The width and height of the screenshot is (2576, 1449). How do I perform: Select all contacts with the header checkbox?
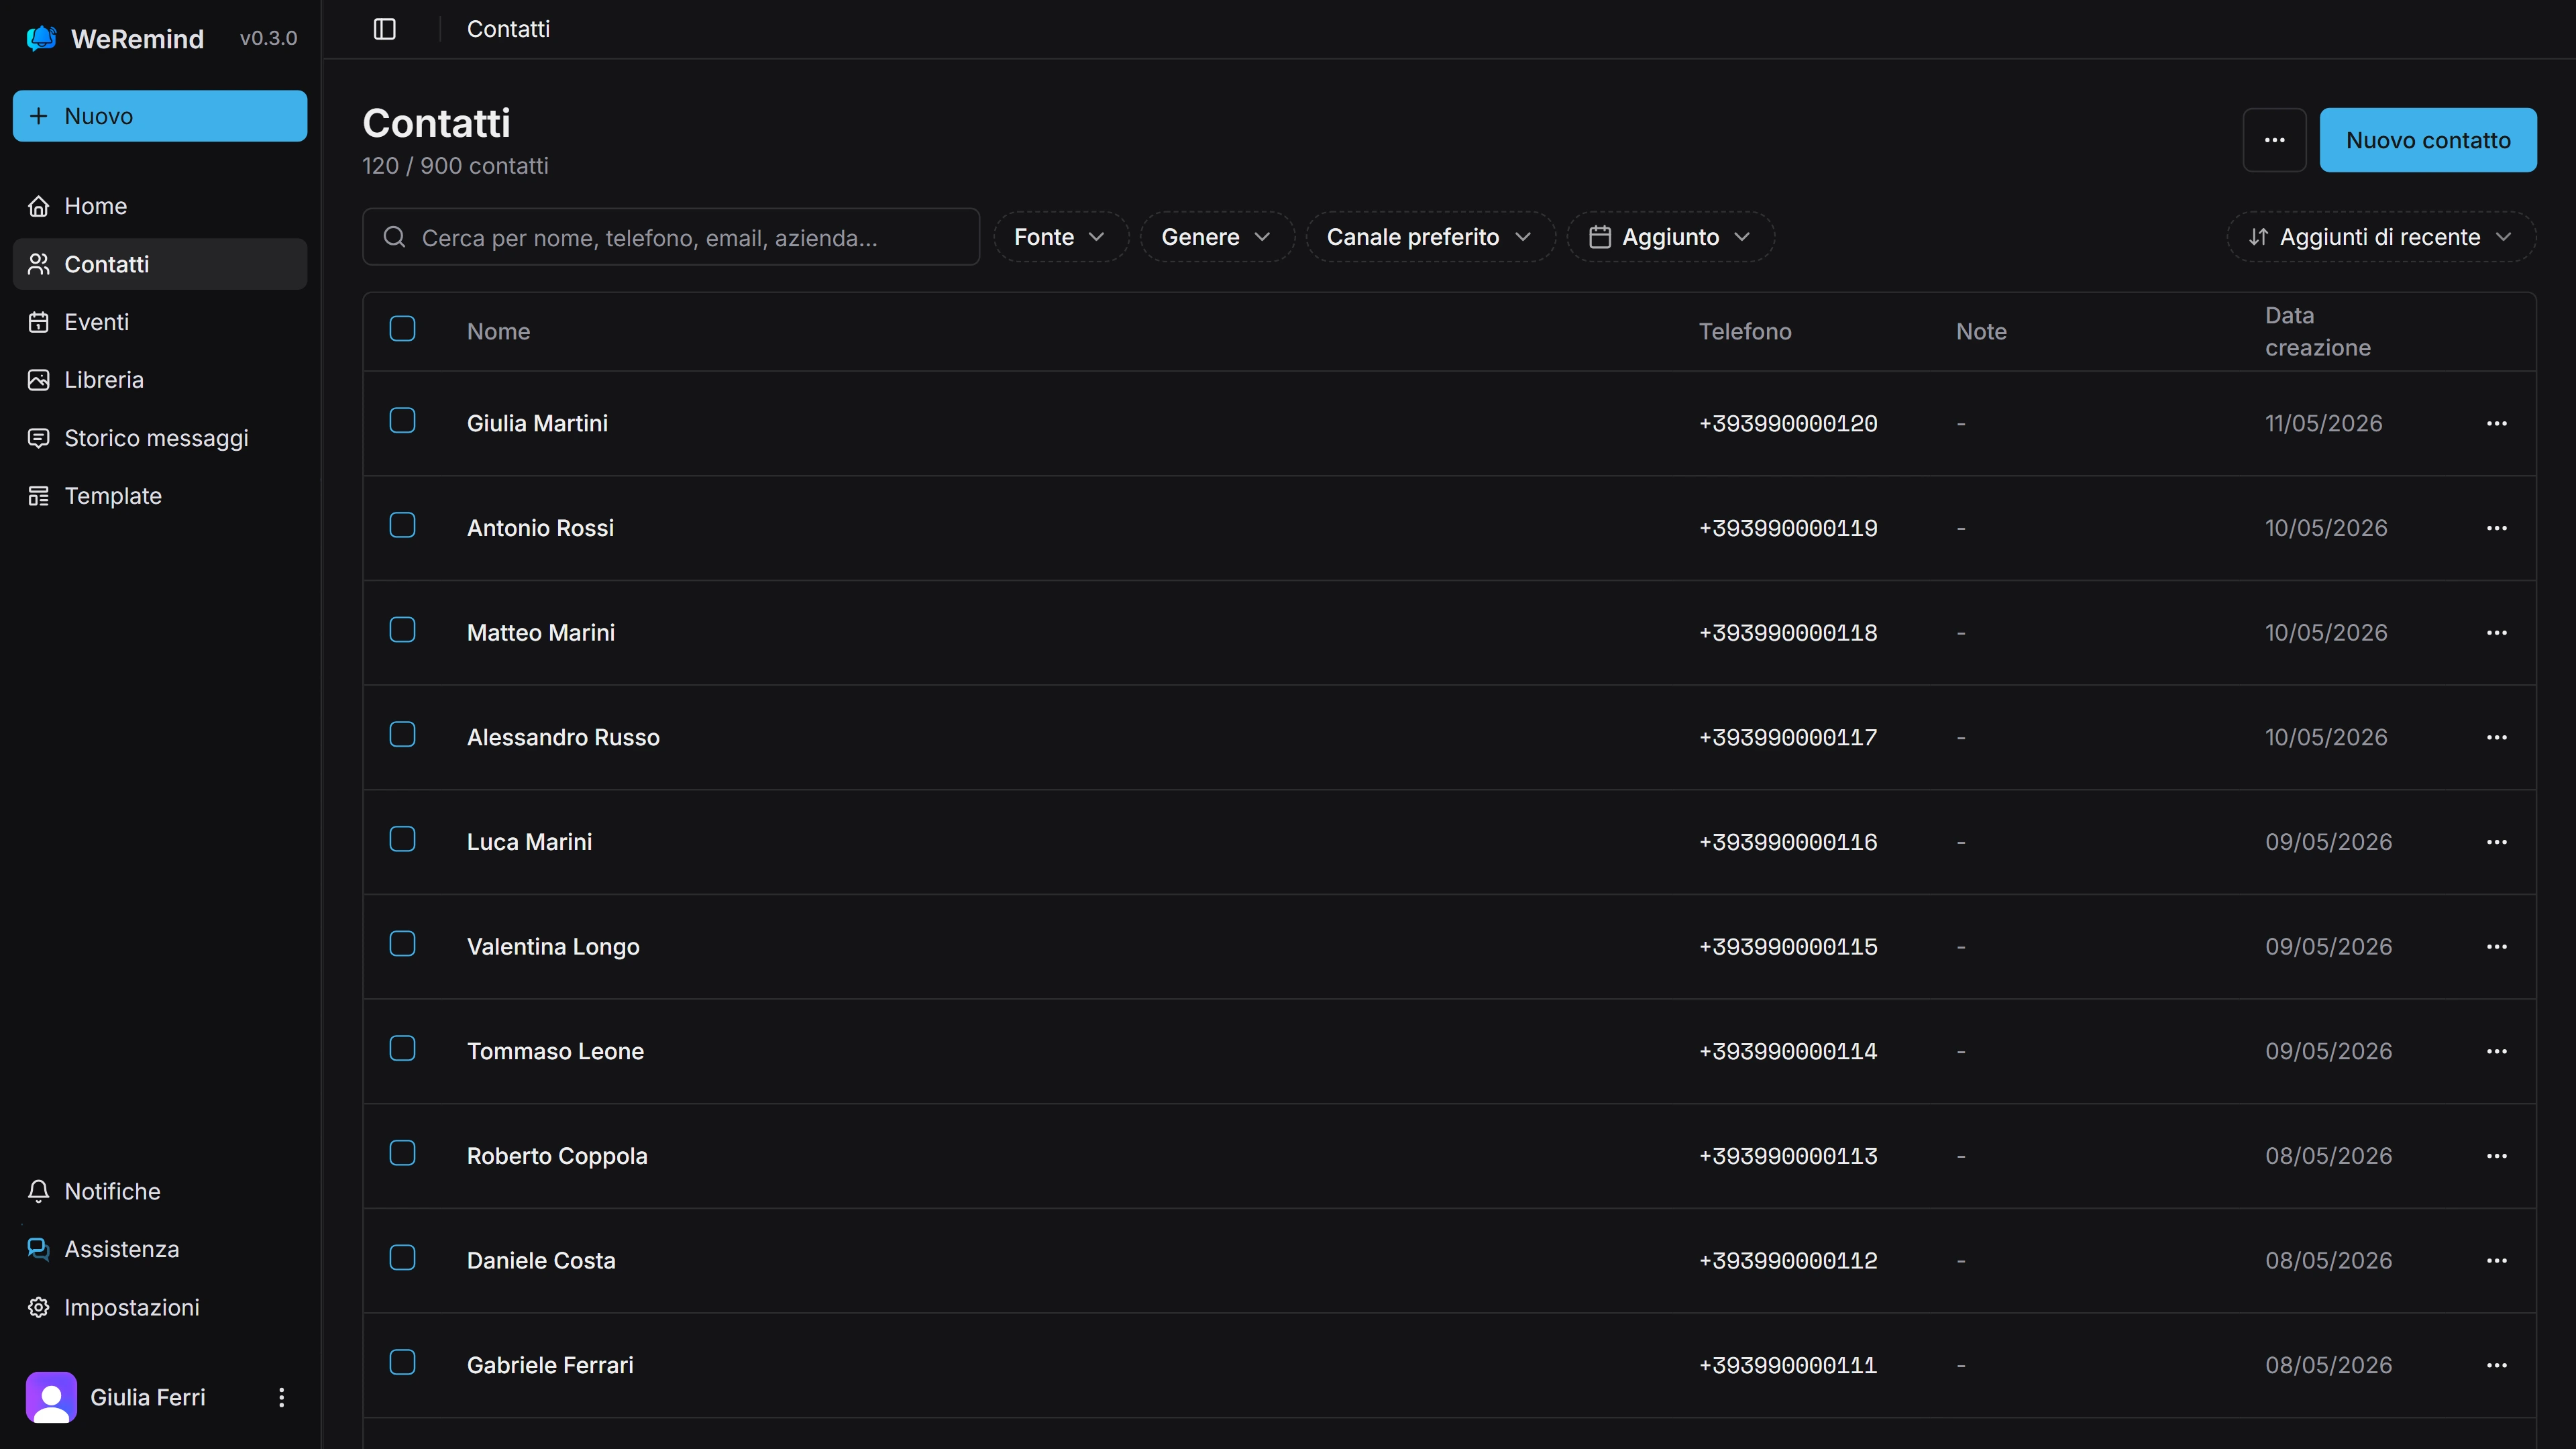(x=402, y=329)
